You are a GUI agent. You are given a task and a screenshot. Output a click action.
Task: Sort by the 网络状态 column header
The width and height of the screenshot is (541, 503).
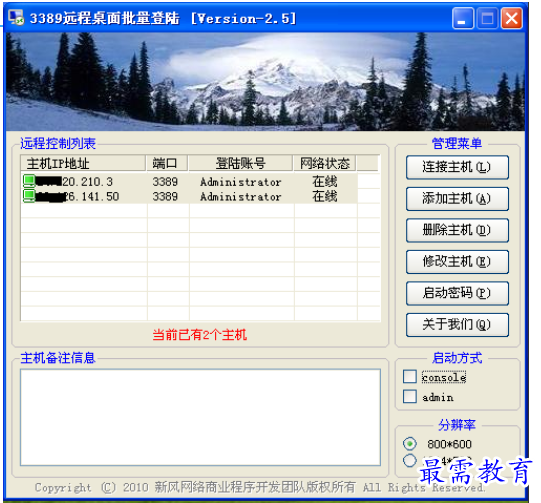[x=325, y=163]
